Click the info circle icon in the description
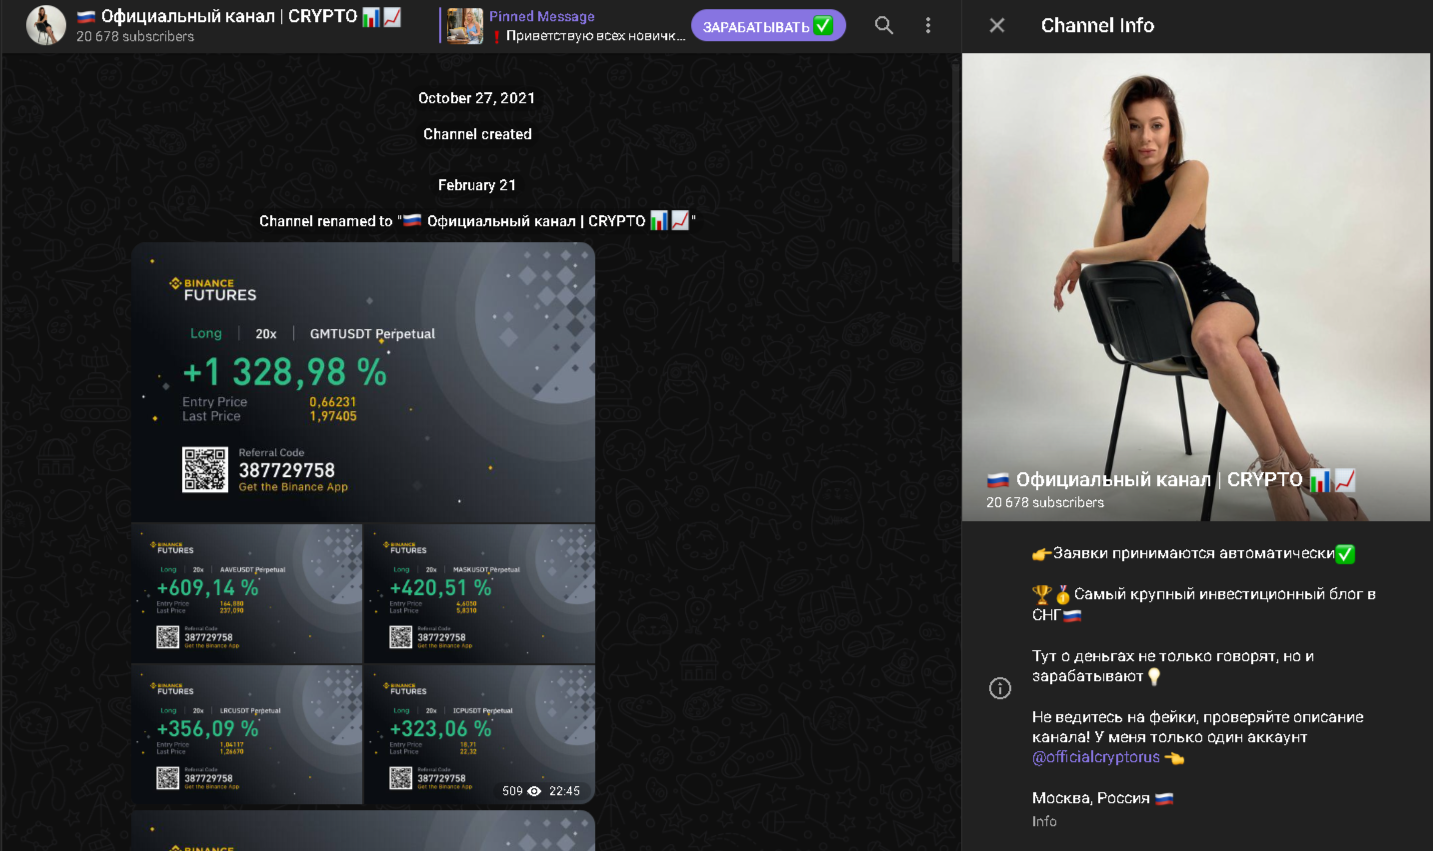The height and width of the screenshot is (851, 1433). tap(1000, 688)
